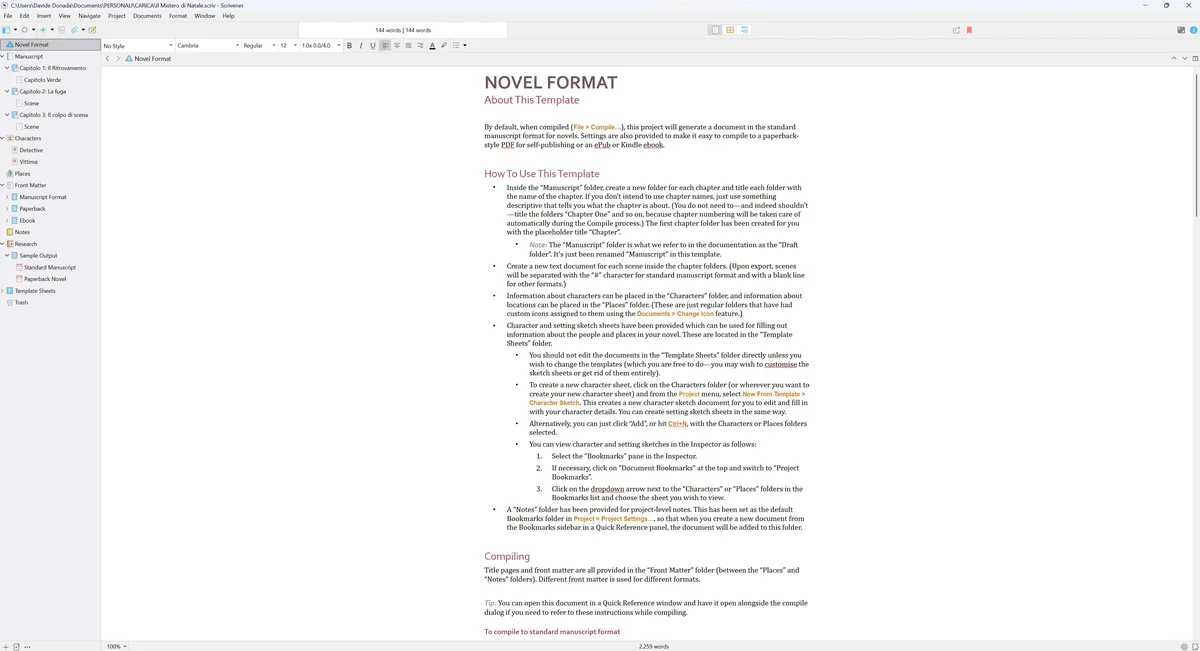Viewport: 1200px width, 651px height.
Task: Select the Places folder
Action: pos(22,173)
